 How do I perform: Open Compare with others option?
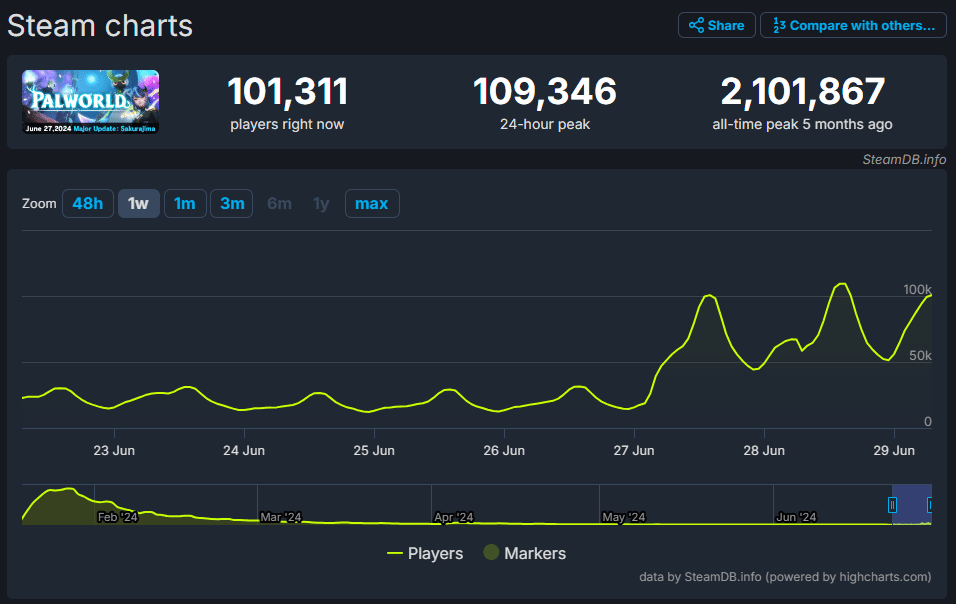853,26
